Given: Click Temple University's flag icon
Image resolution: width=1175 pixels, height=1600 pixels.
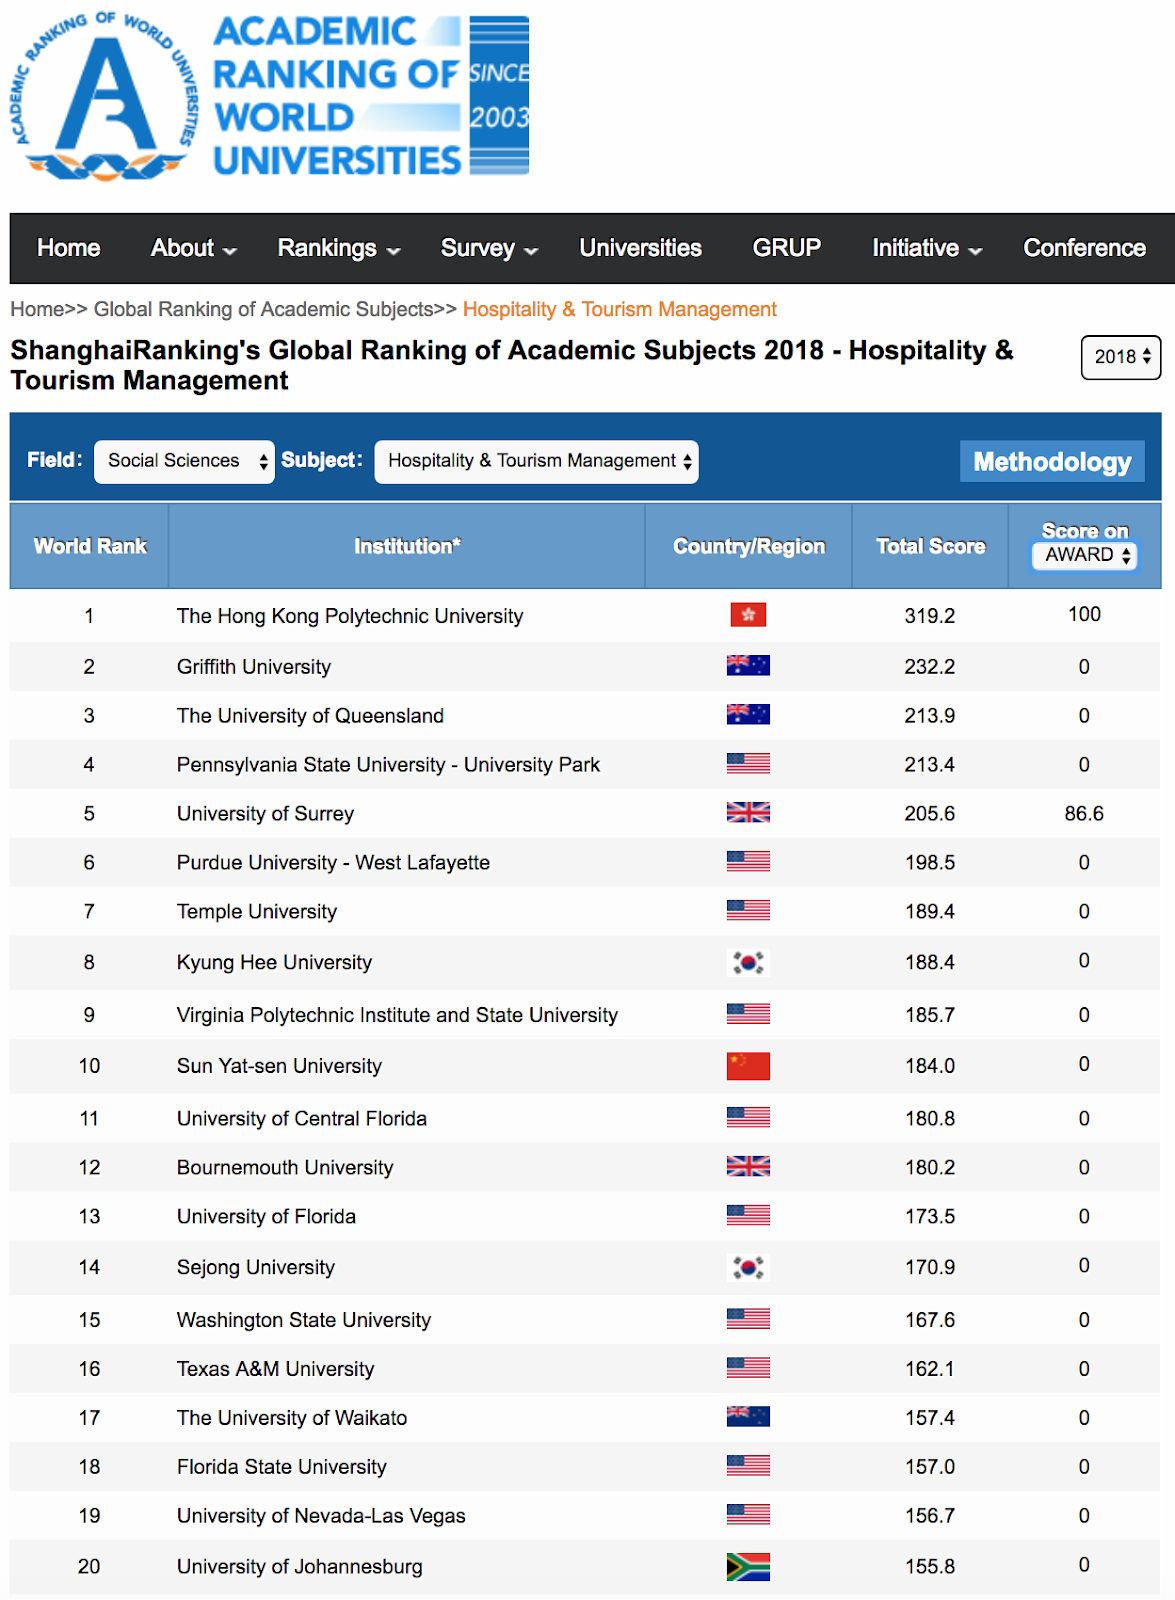Looking at the screenshot, I should (748, 910).
